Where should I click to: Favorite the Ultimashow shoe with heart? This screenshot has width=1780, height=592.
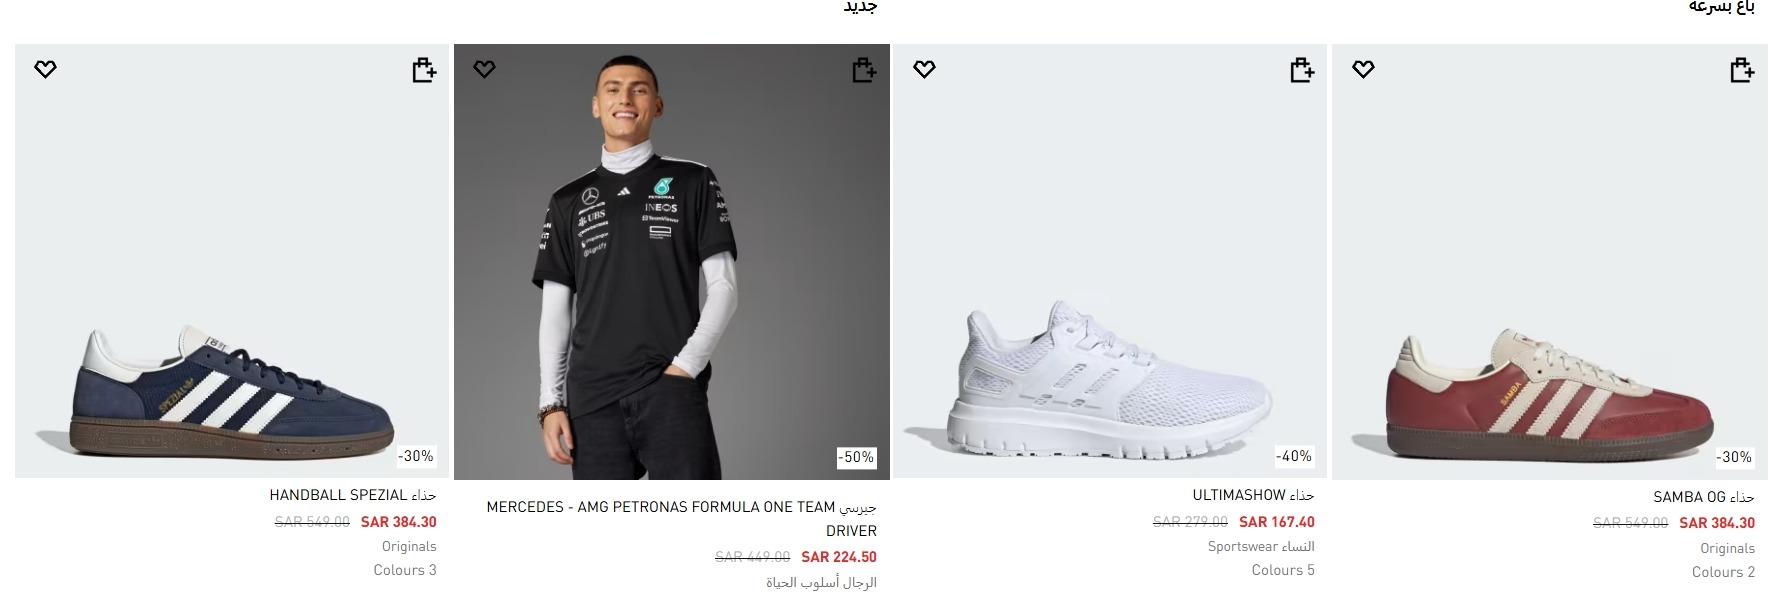click(x=924, y=69)
